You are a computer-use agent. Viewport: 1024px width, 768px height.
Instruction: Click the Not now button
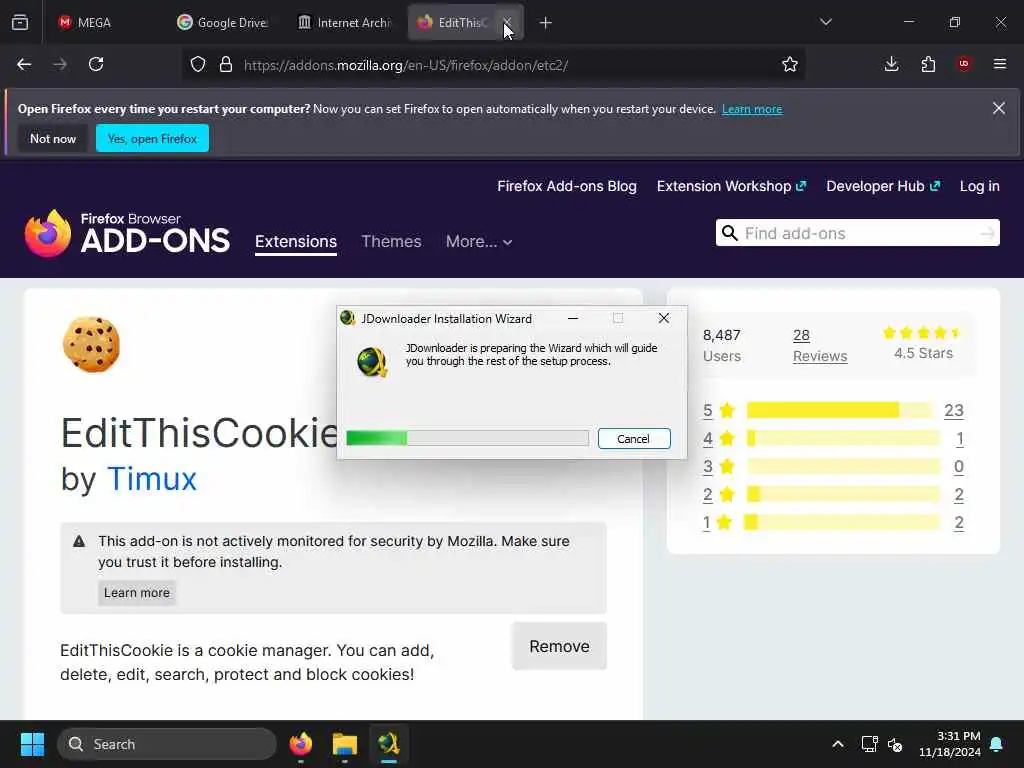53,138
